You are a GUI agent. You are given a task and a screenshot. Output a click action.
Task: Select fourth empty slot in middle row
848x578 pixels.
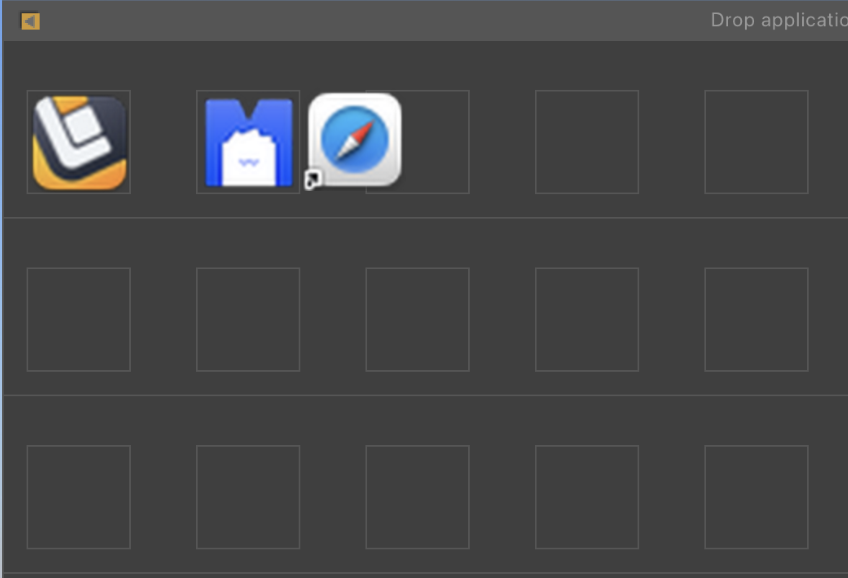point(587,320)
